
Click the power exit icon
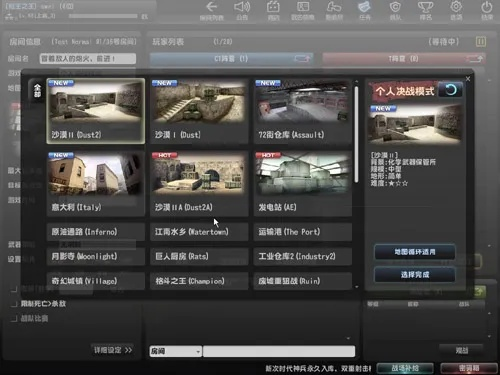click(487, 7)
